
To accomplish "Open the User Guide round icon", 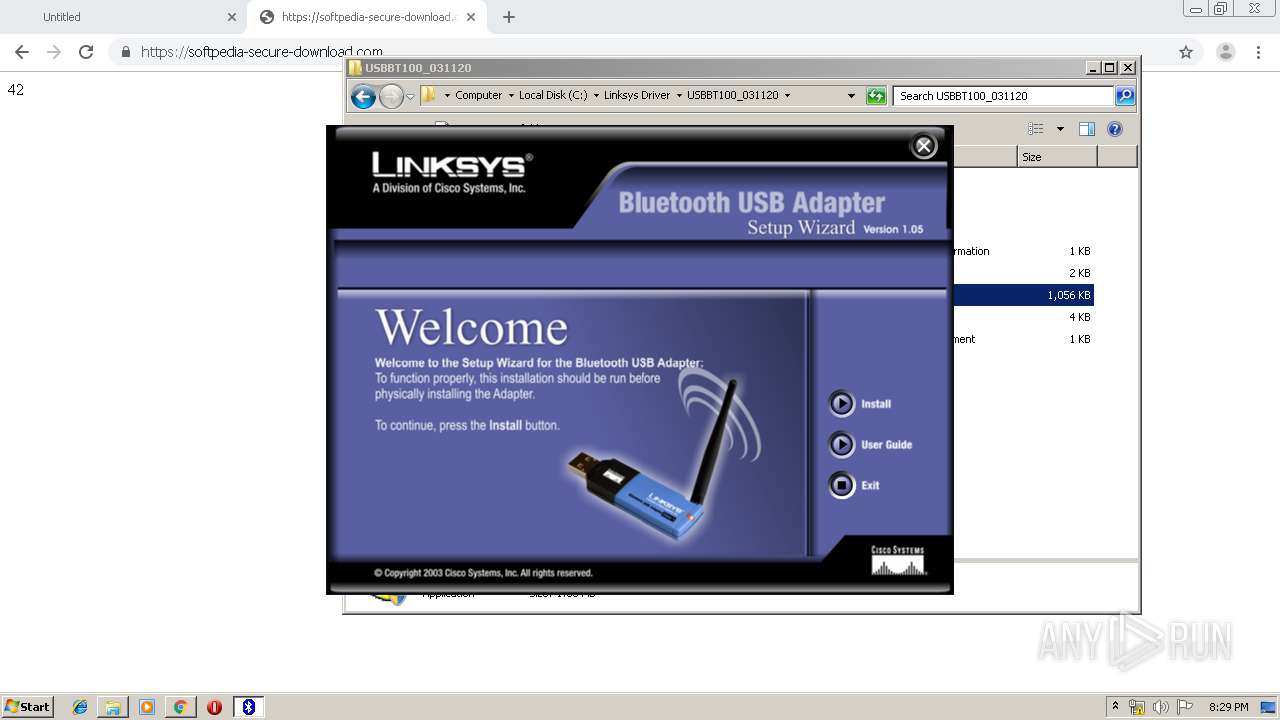I will click(x=842, y=444).
